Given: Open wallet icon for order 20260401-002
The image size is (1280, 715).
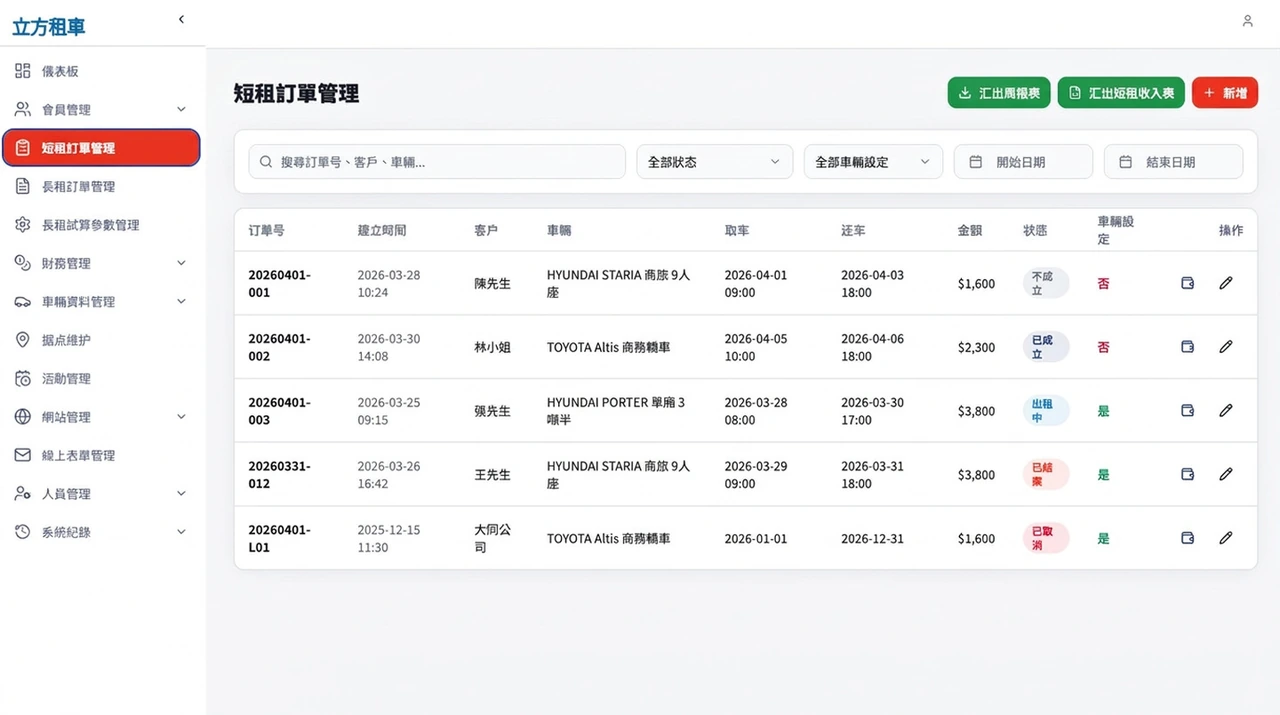Looking at the screenshot, I should pyautogui.click(x=1188, y=347).
